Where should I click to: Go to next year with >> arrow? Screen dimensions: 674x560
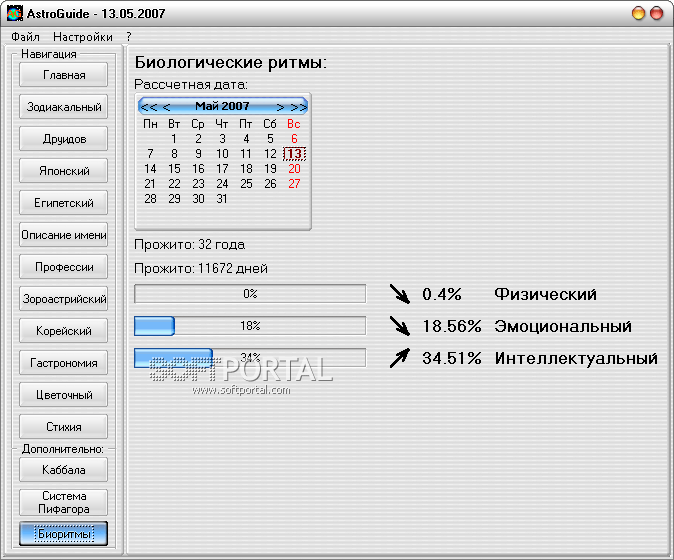click(299, 107)
